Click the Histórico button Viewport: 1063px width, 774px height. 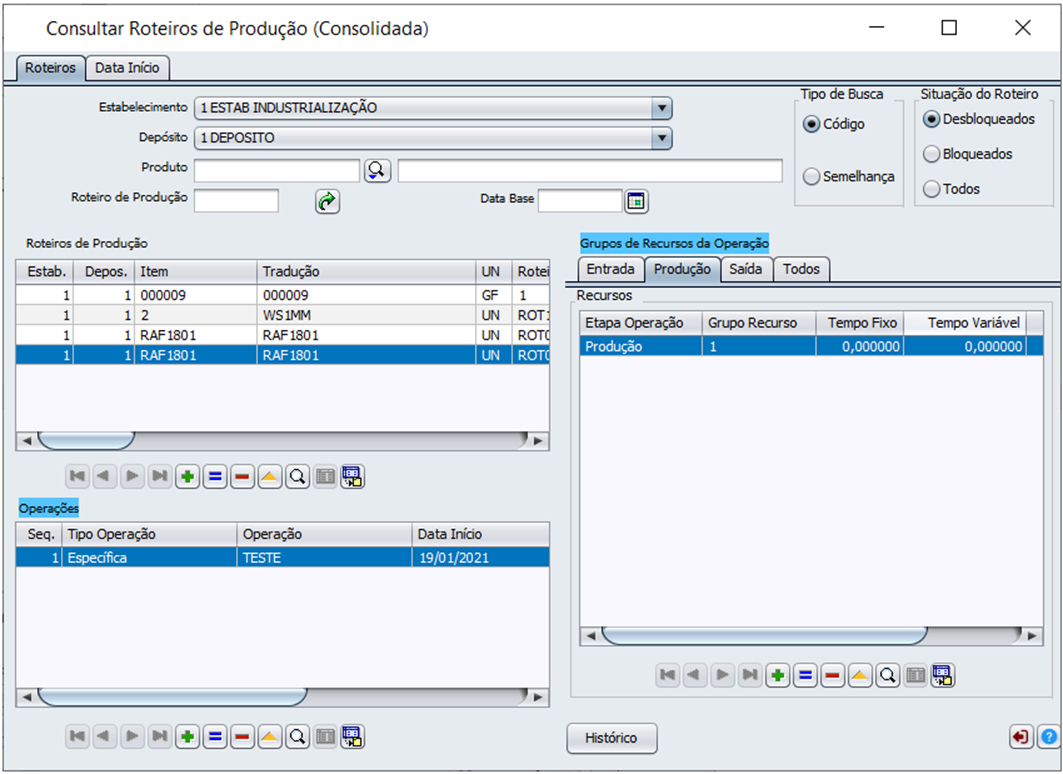[611, 738]
